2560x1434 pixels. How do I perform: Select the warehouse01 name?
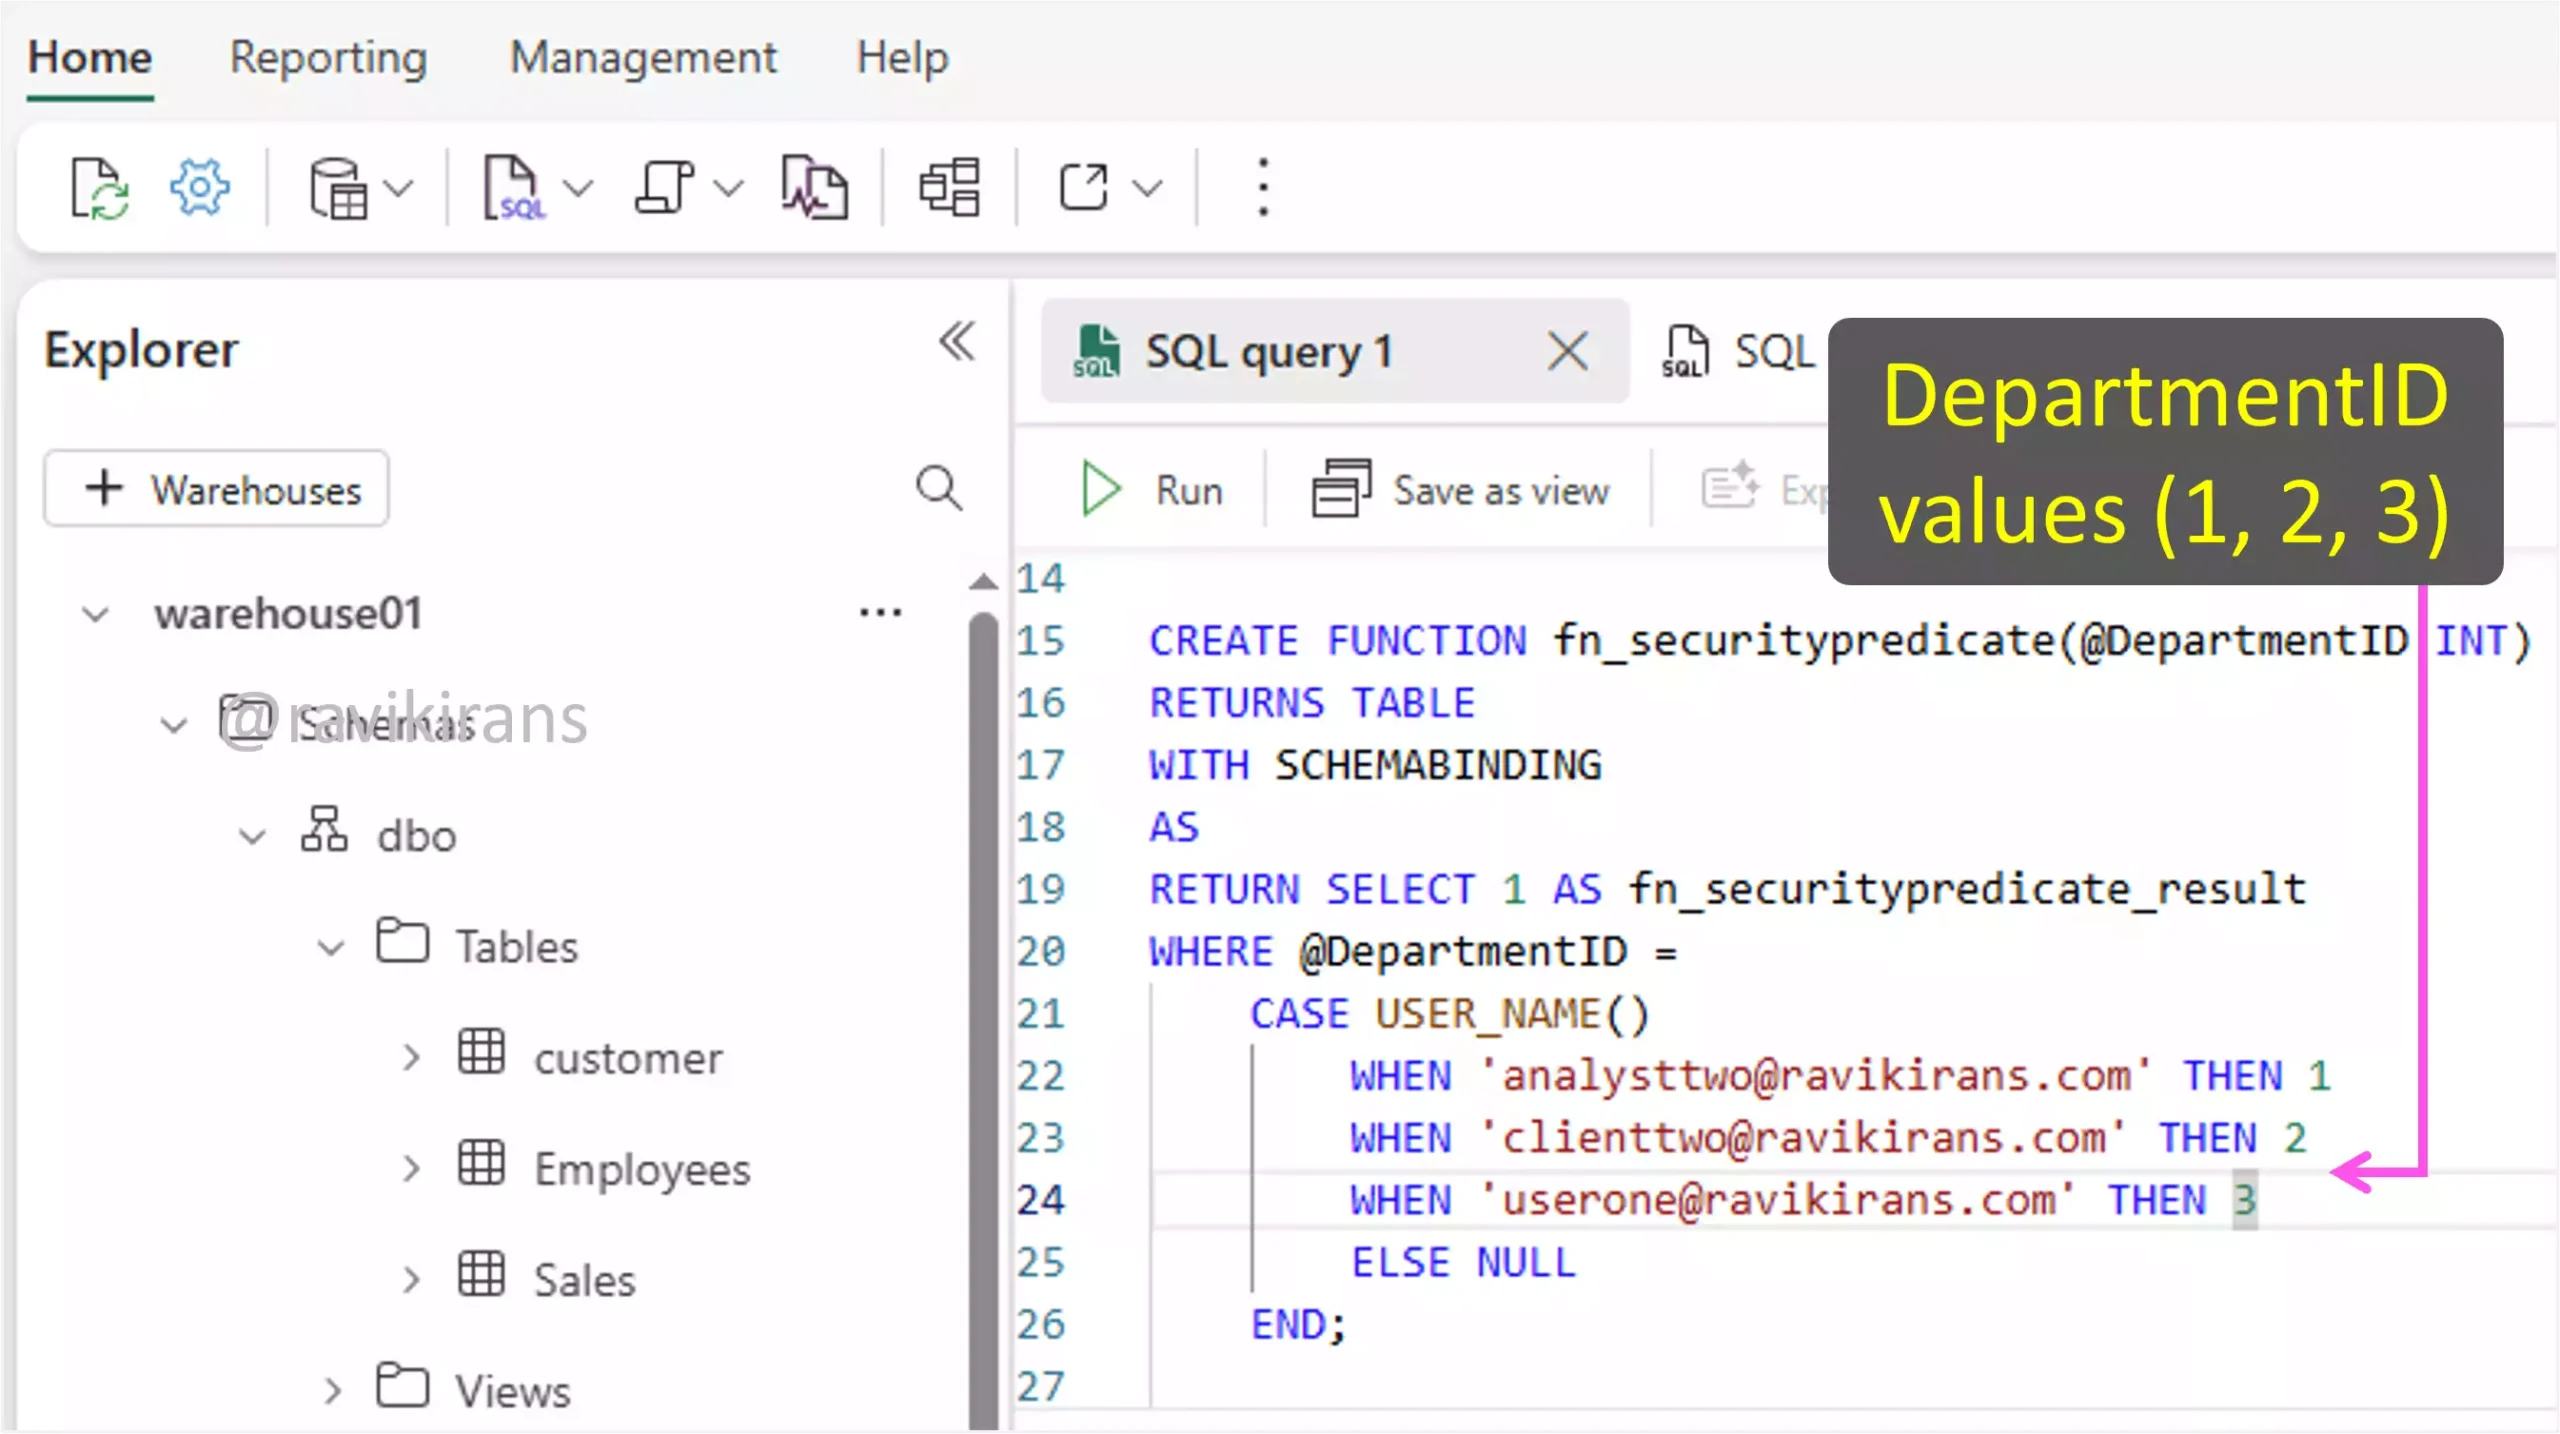(x=288, y=614)
